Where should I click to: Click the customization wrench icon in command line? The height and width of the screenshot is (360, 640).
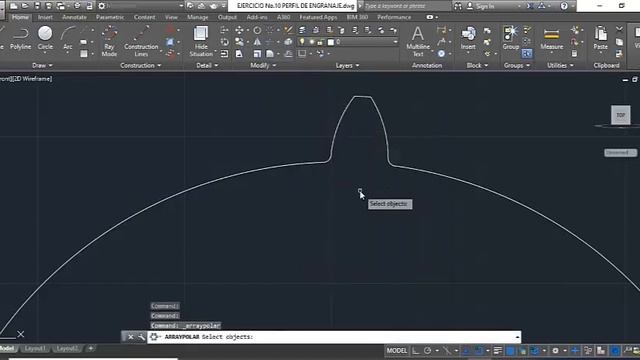coord(141,337)
